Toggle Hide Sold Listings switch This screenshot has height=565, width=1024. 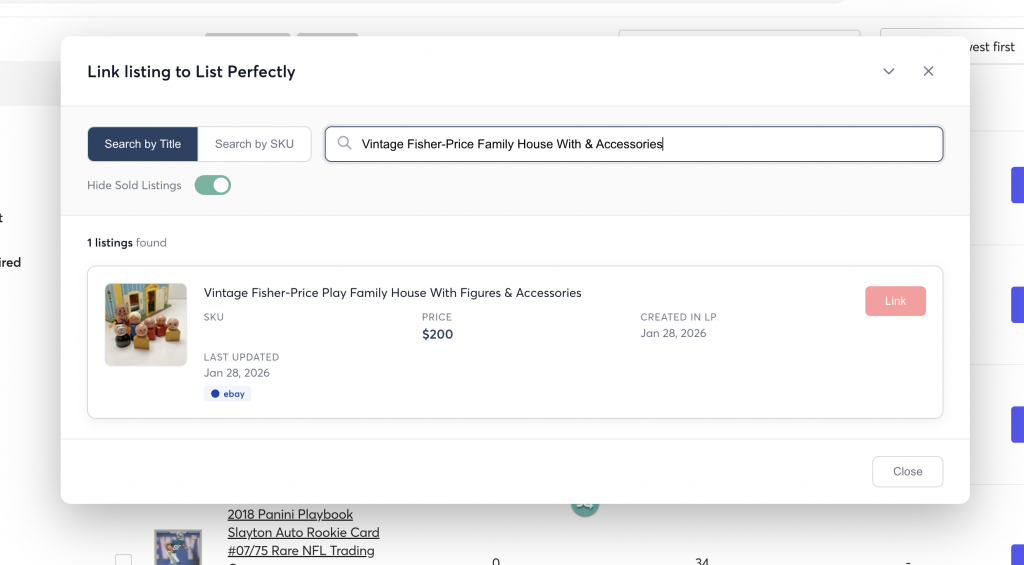coord(213,185)
